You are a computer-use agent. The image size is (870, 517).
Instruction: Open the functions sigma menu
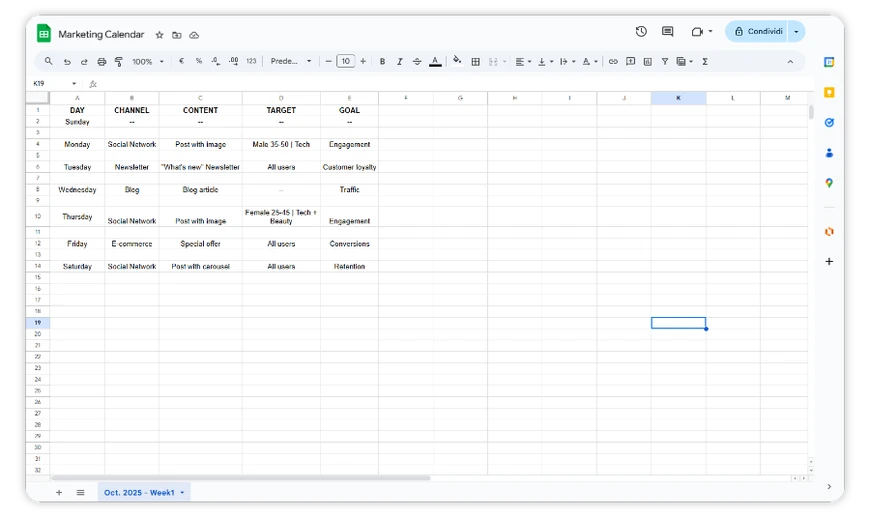coord(705,62)
